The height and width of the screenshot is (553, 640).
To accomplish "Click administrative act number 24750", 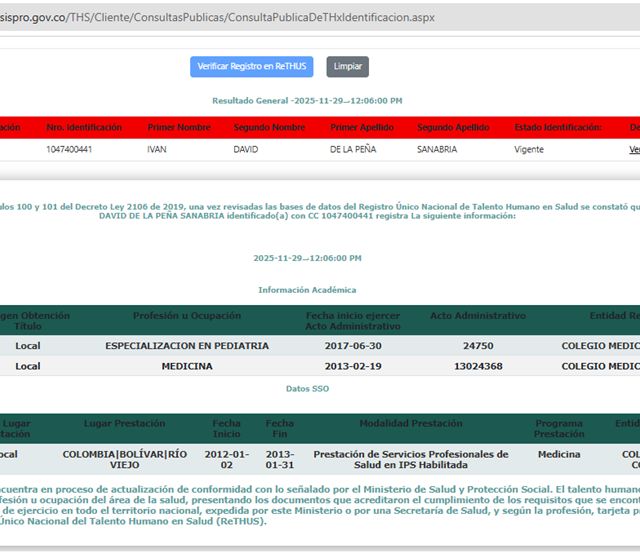I will pyautogui.click(x=478, y=346).
